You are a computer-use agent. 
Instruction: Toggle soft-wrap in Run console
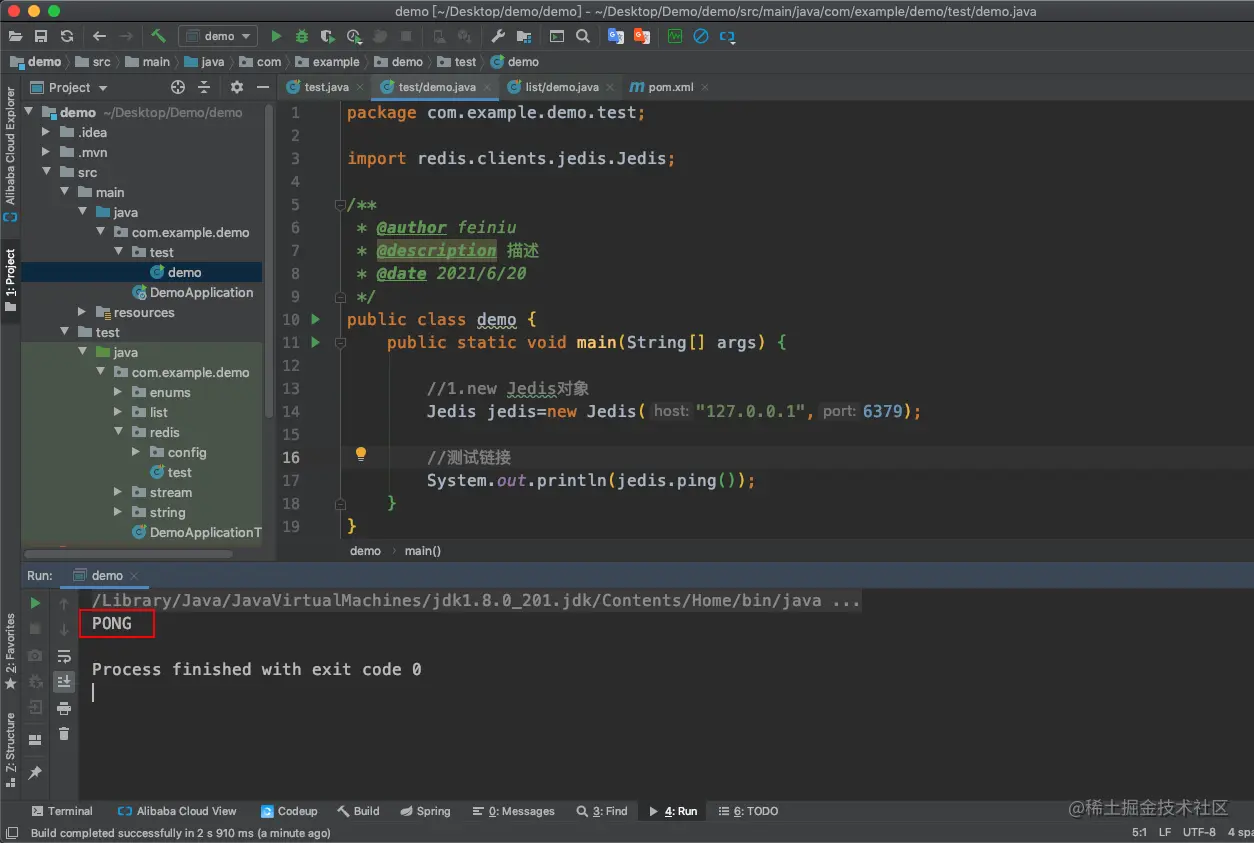(64, 656)
